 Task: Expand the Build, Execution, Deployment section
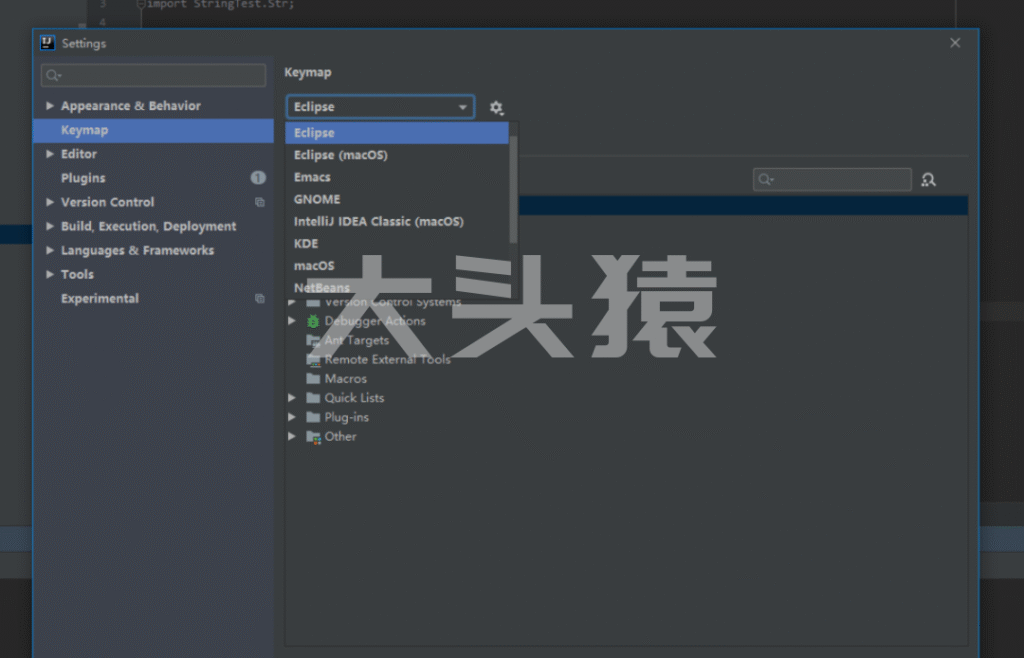(x=50, y=227)
